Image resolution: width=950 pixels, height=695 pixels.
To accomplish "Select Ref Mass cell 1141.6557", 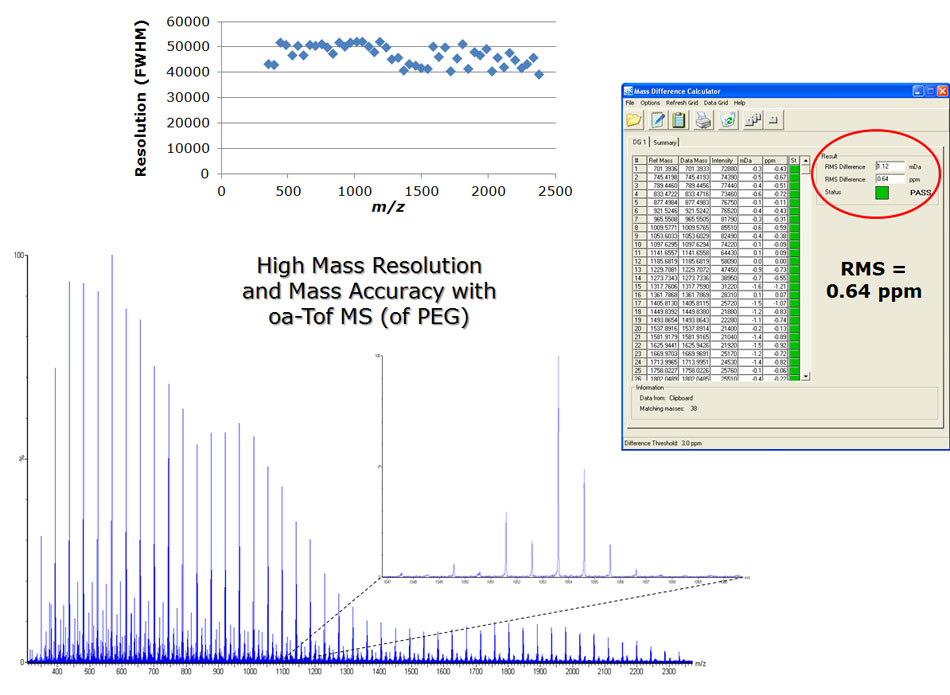I will (x=662, y=253).
